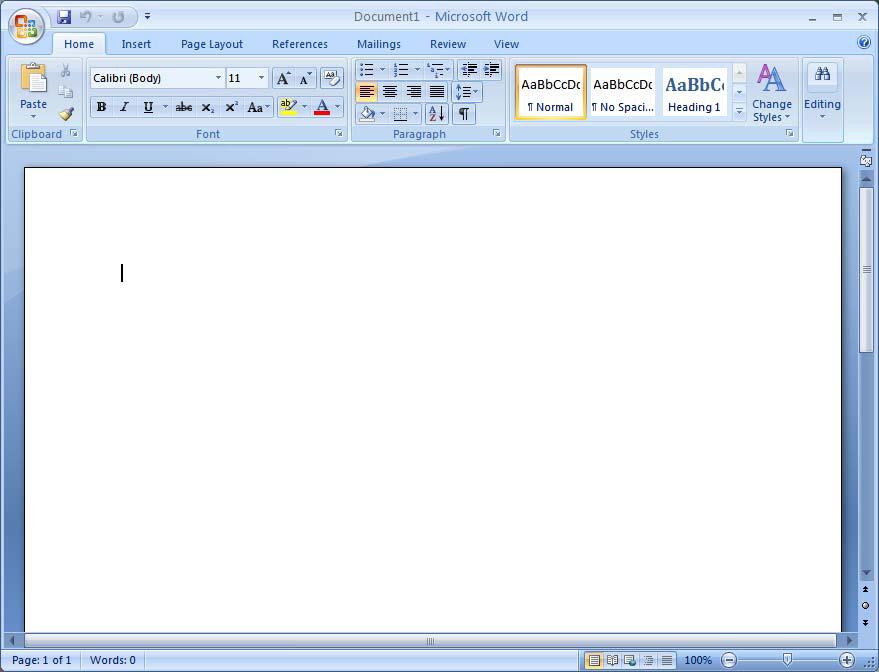Toggle bold formatting
This screenshot has height=672, width=879.
tap(101, 107)
